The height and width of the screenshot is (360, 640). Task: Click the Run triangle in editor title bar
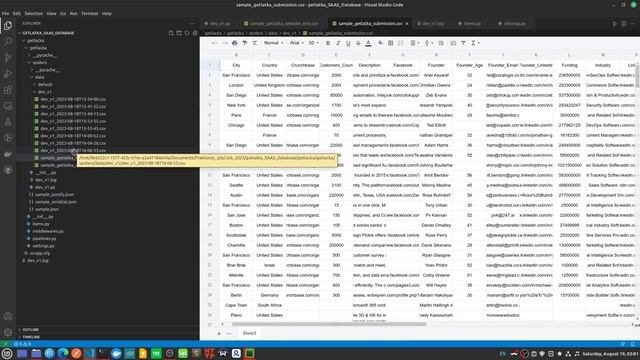[x=615, y=24]
